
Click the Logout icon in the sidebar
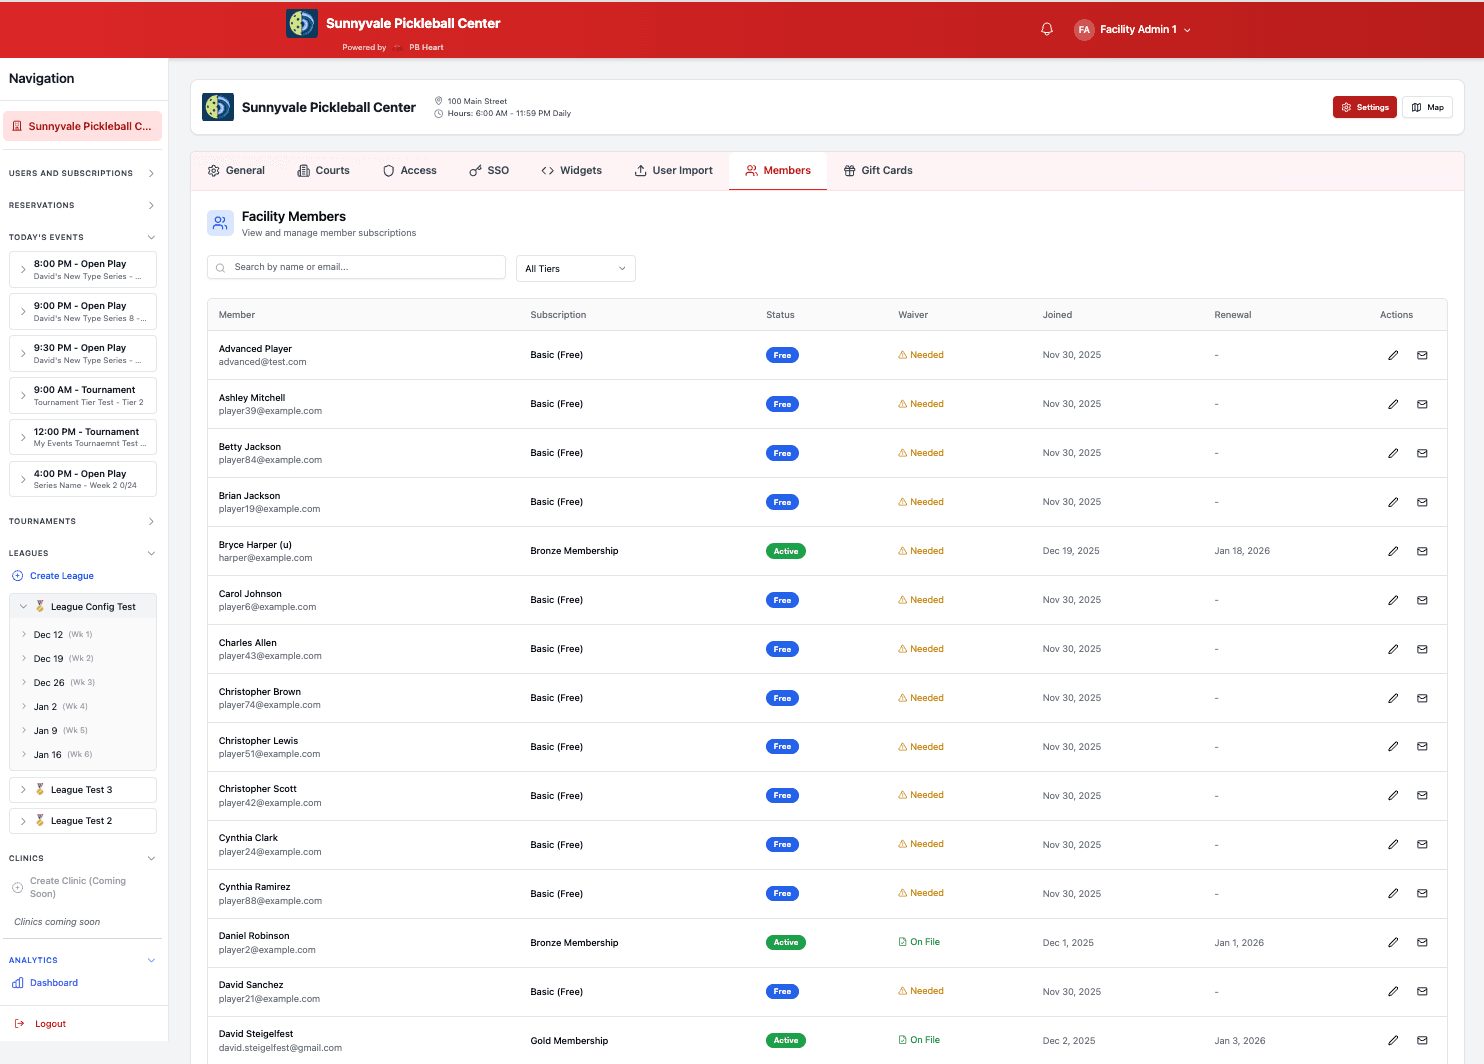pyautogui.click(x=19, y=1024)
